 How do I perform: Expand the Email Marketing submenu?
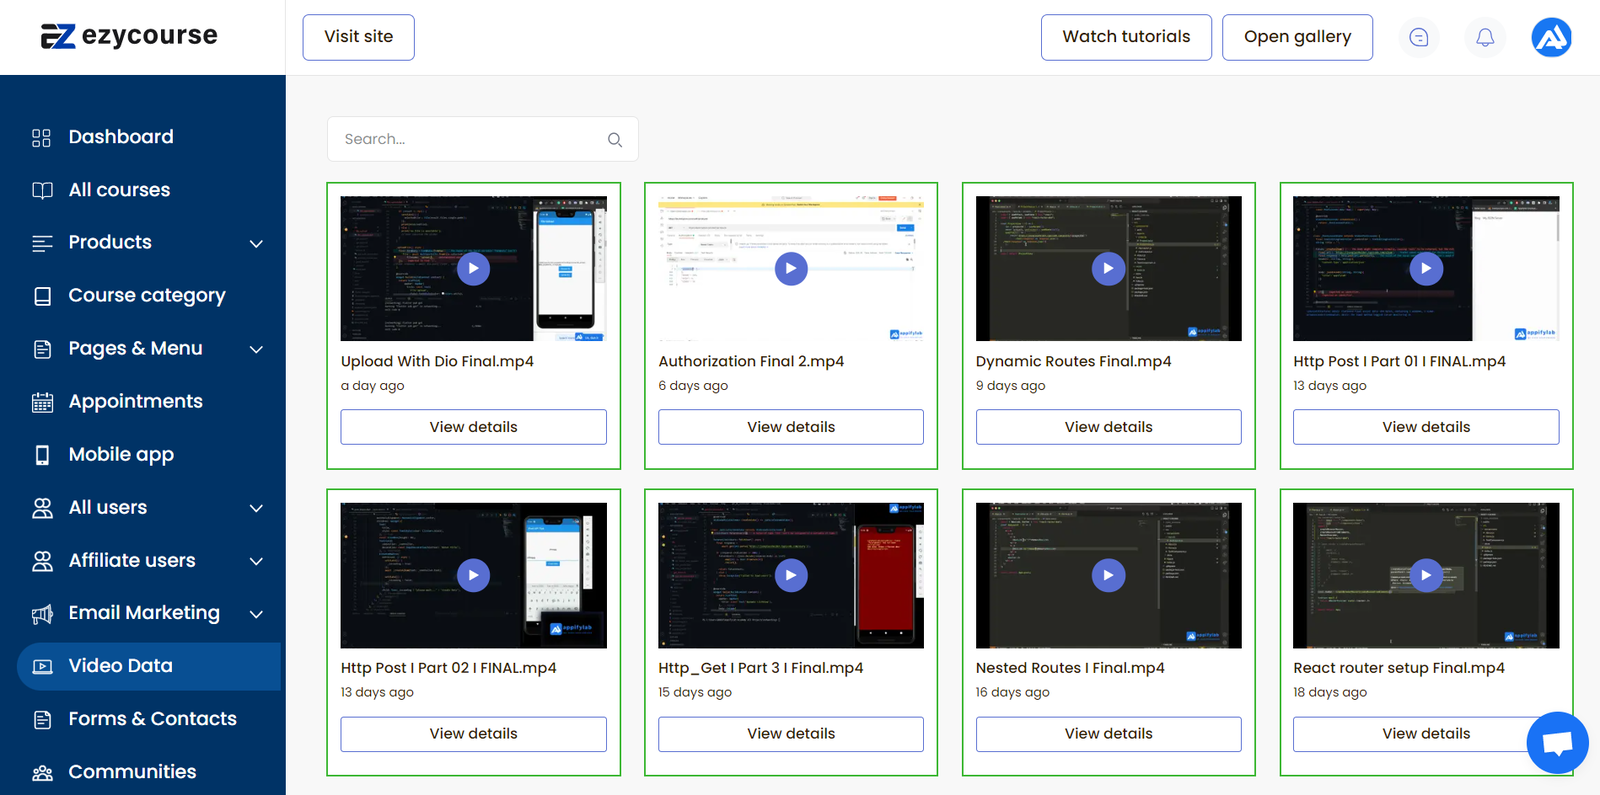(256, 614)
